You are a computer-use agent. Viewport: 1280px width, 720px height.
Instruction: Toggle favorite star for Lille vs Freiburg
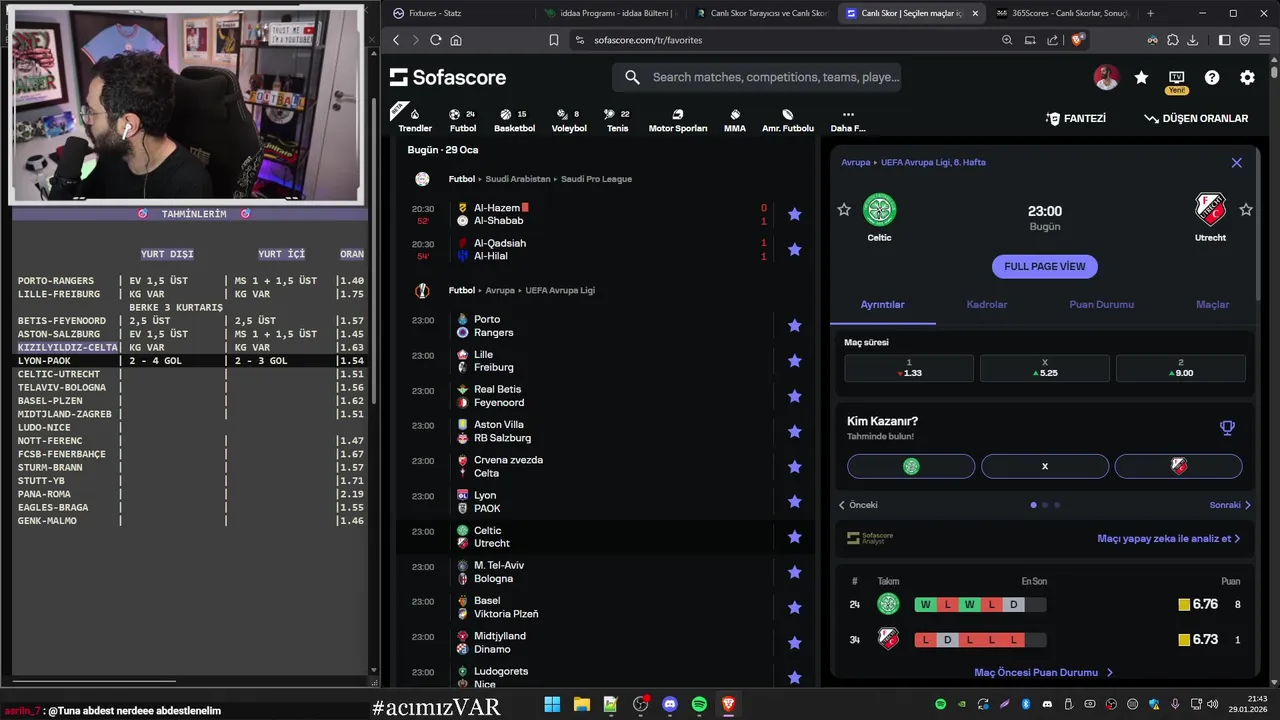[x=794, y=361]
